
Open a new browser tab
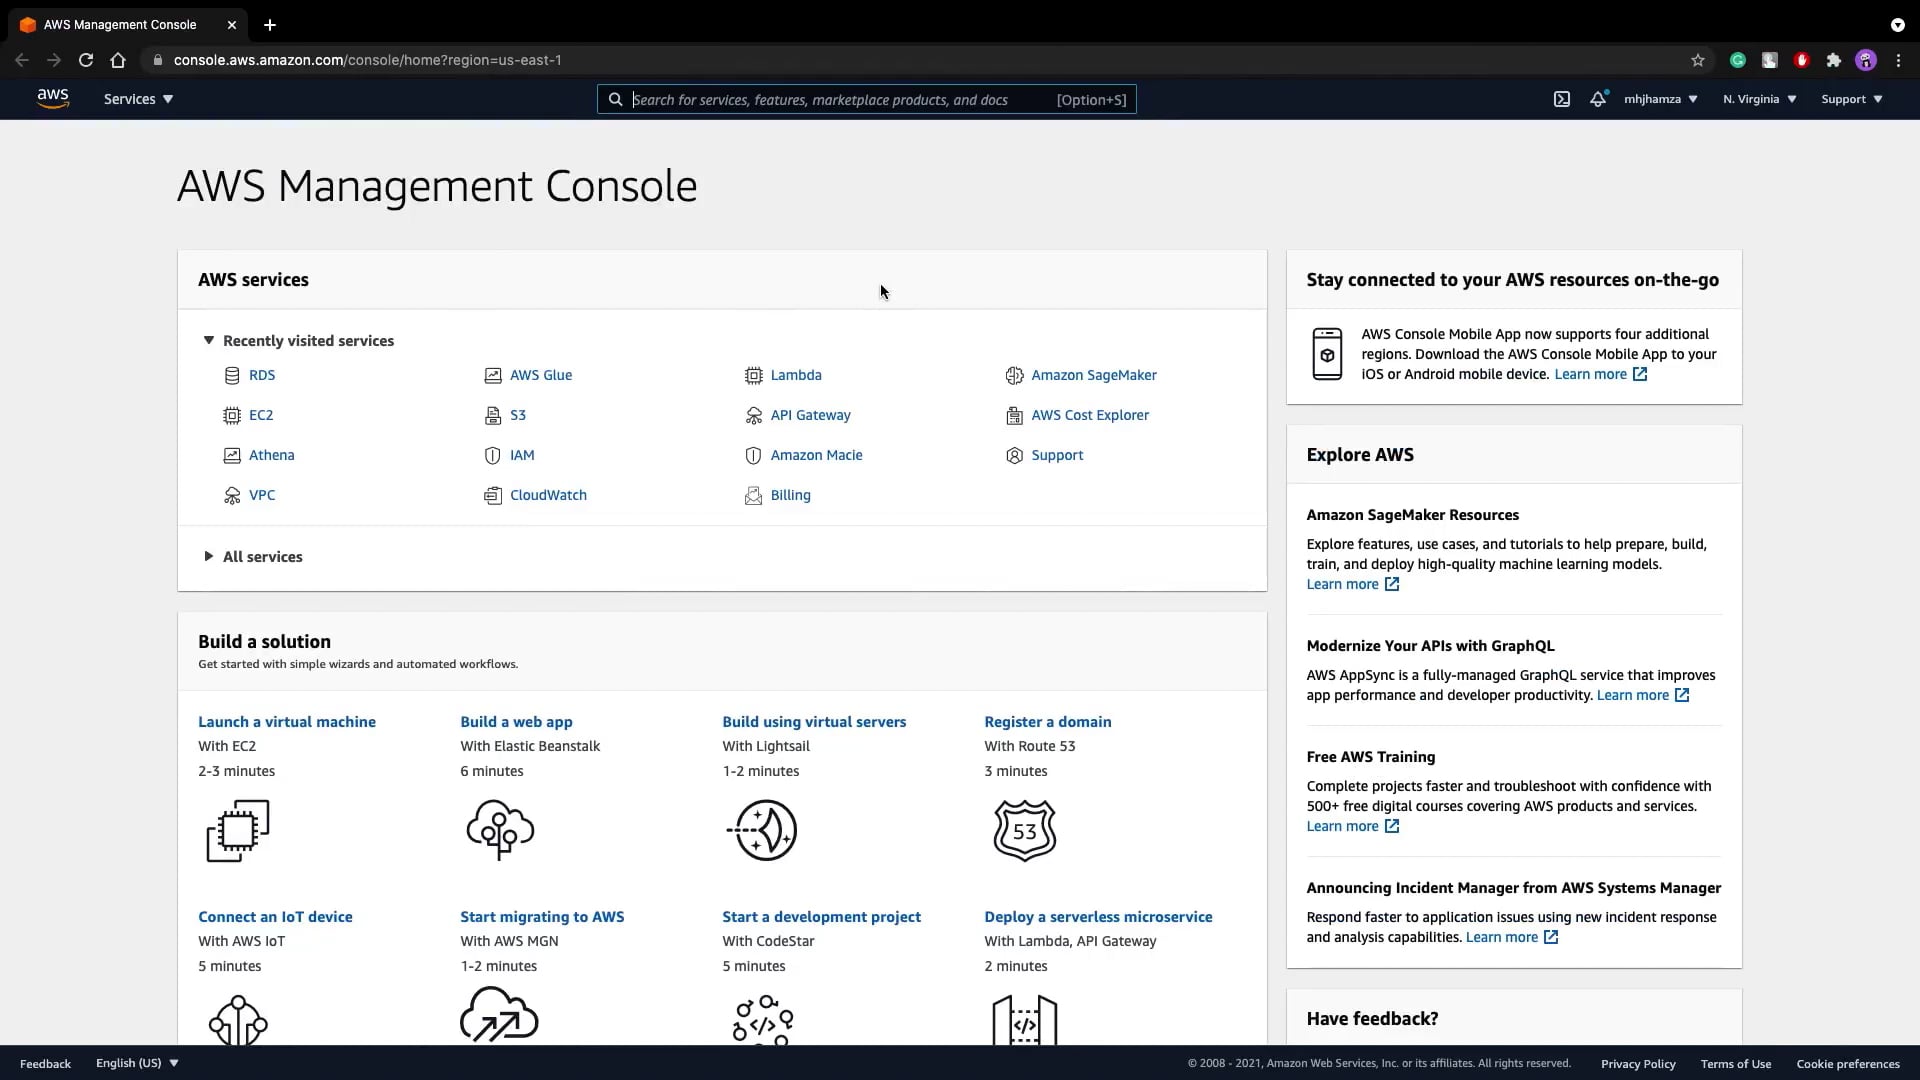270,25
